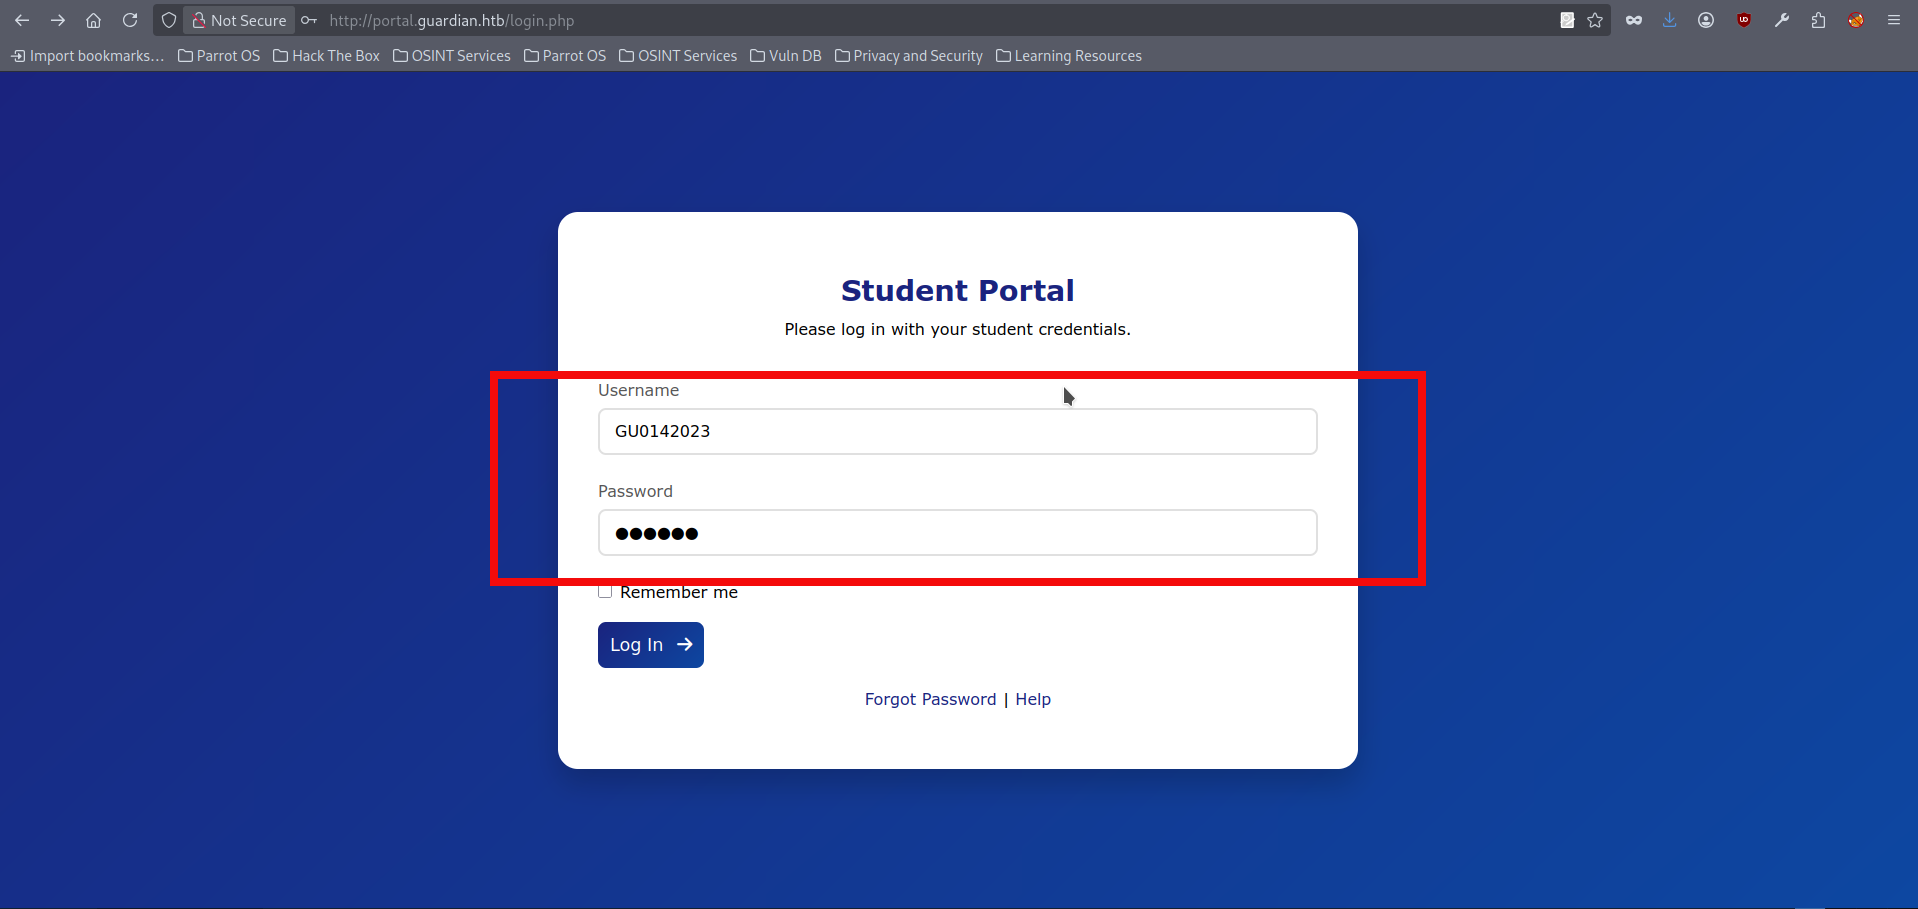Open the uBlock Origin extension popup
This screenshot has height=909, width=1918.
click(1744, 20)
